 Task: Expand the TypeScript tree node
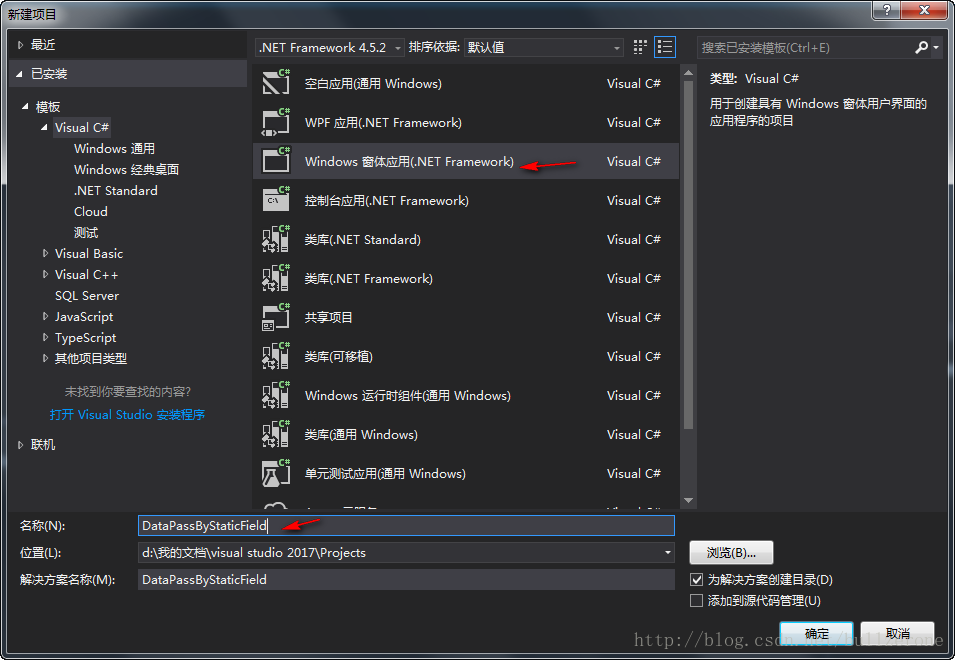point(45,337)
